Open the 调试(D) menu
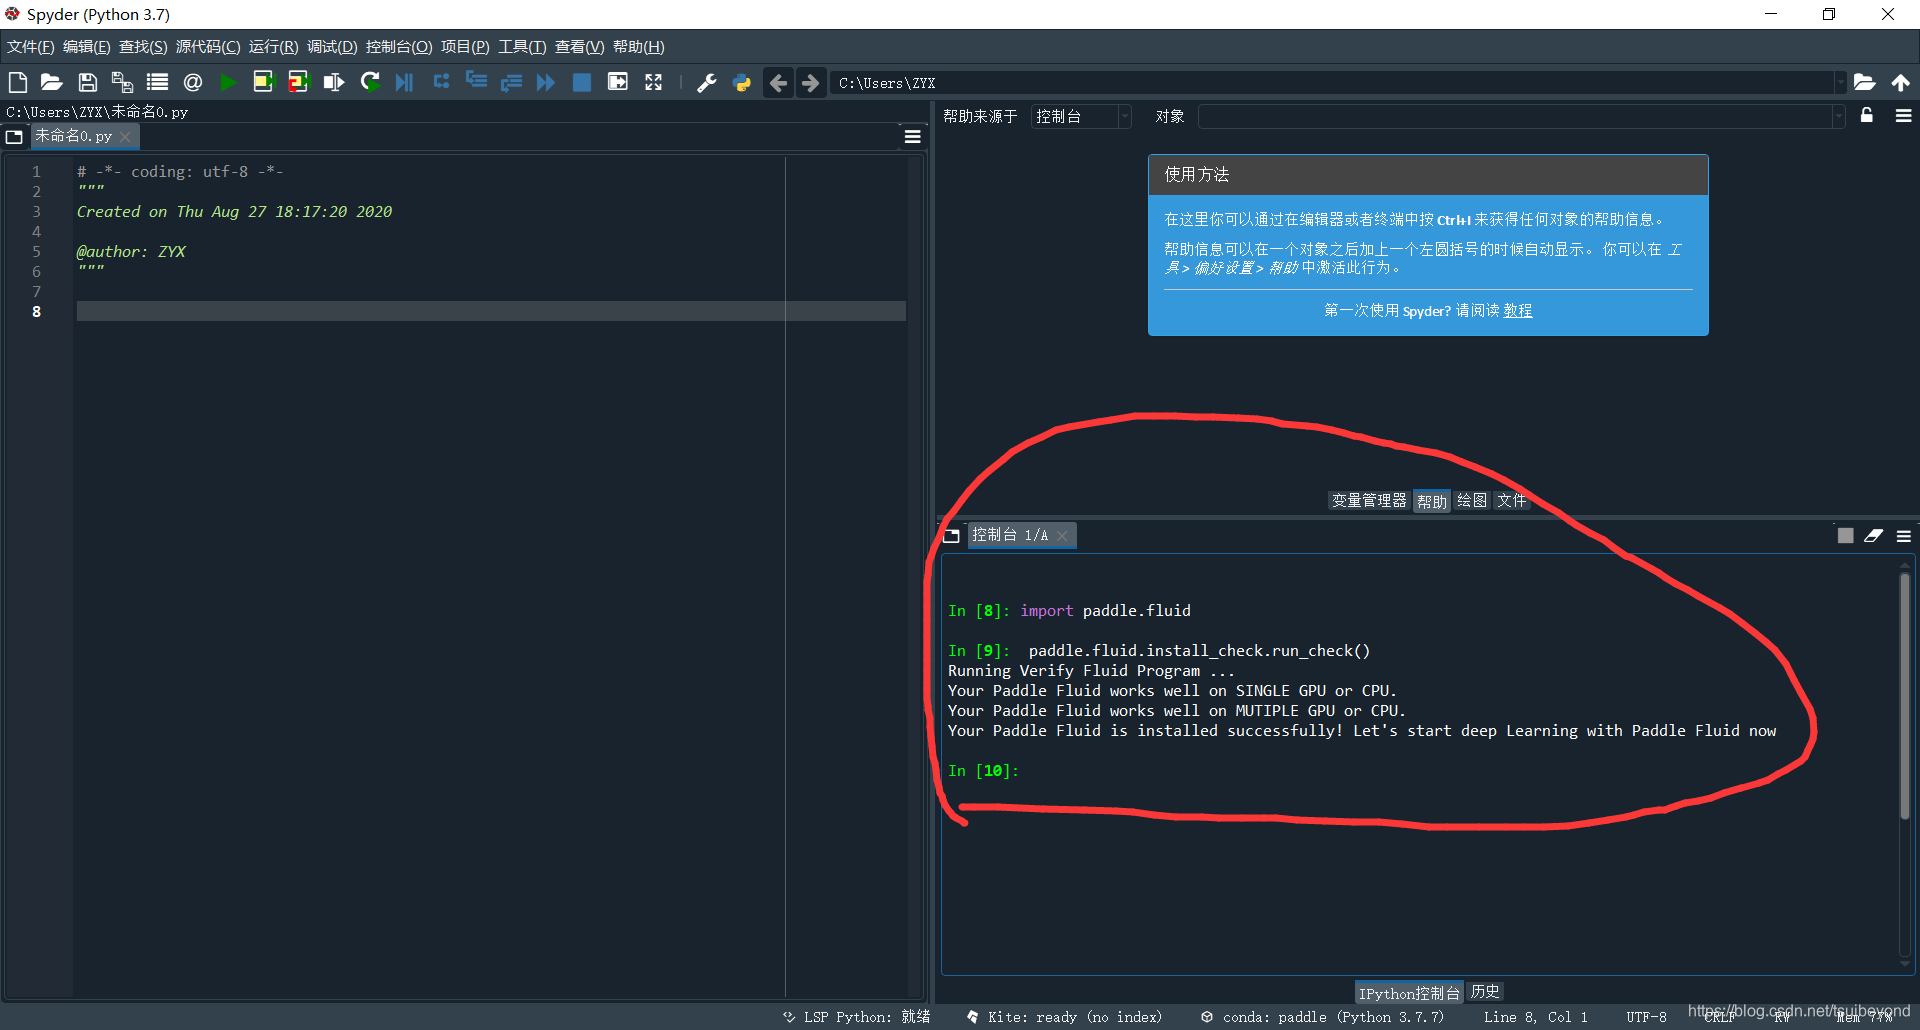Image resolution: width=1920 pixels, height=1030 pixels. [x=332, y=47]
